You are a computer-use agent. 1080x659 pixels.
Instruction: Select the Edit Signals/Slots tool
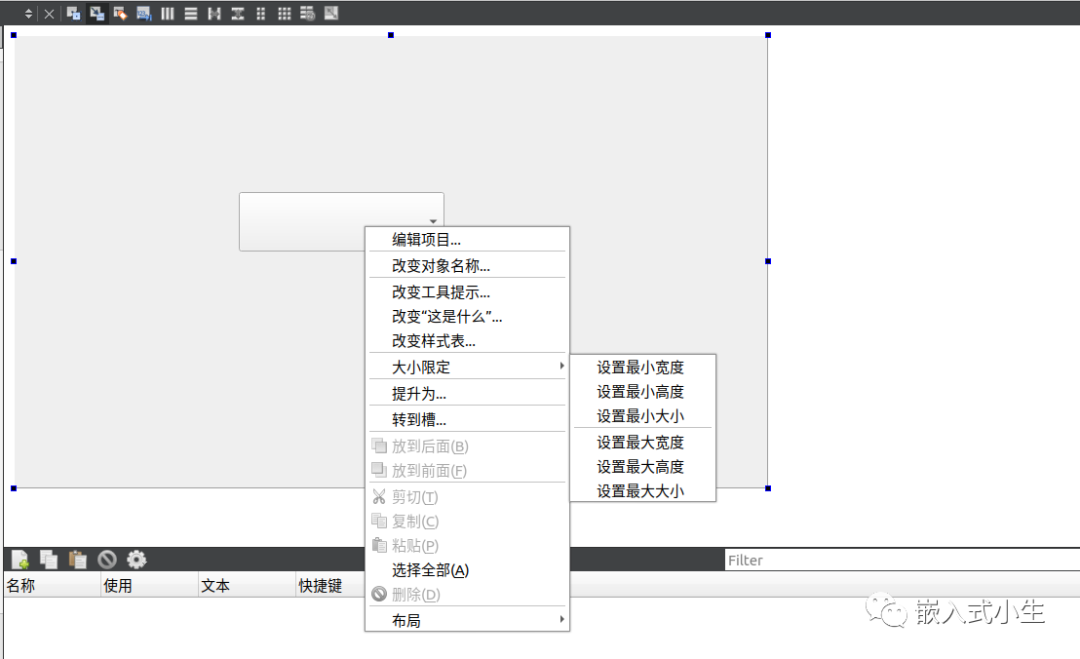point(95,13)
